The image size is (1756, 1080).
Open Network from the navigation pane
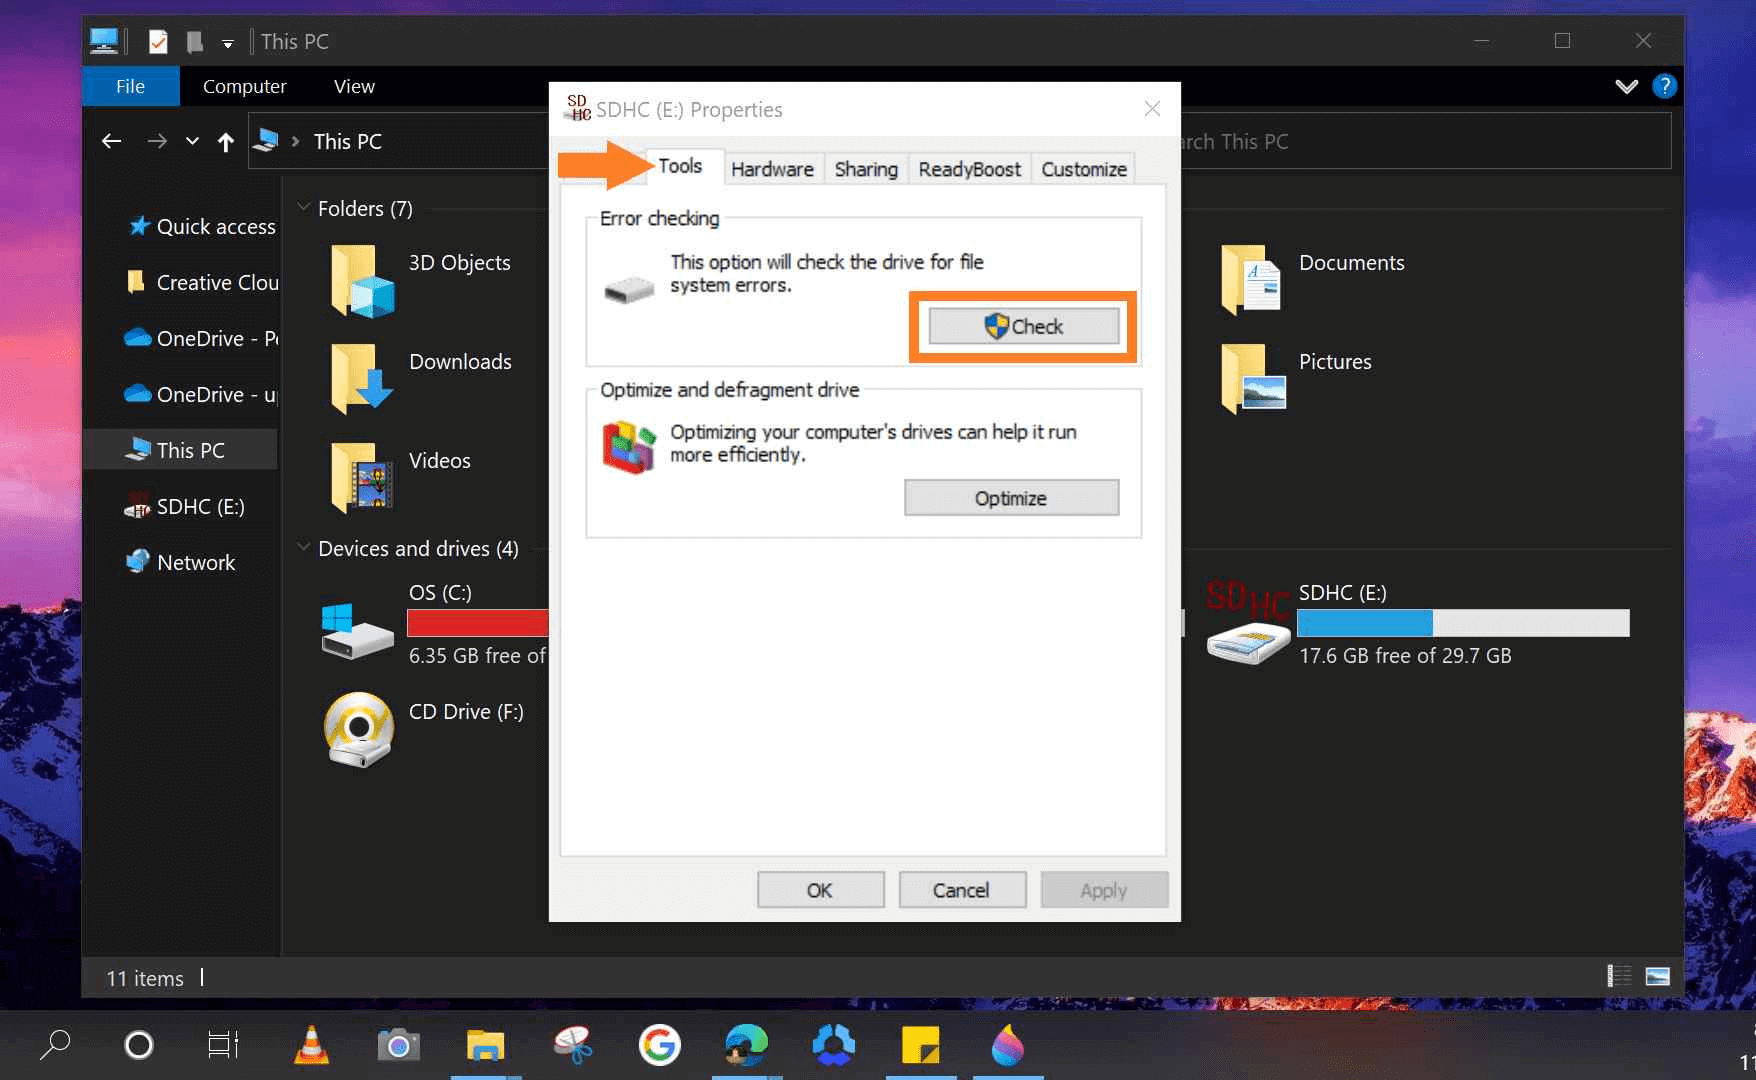click(196, 561)
